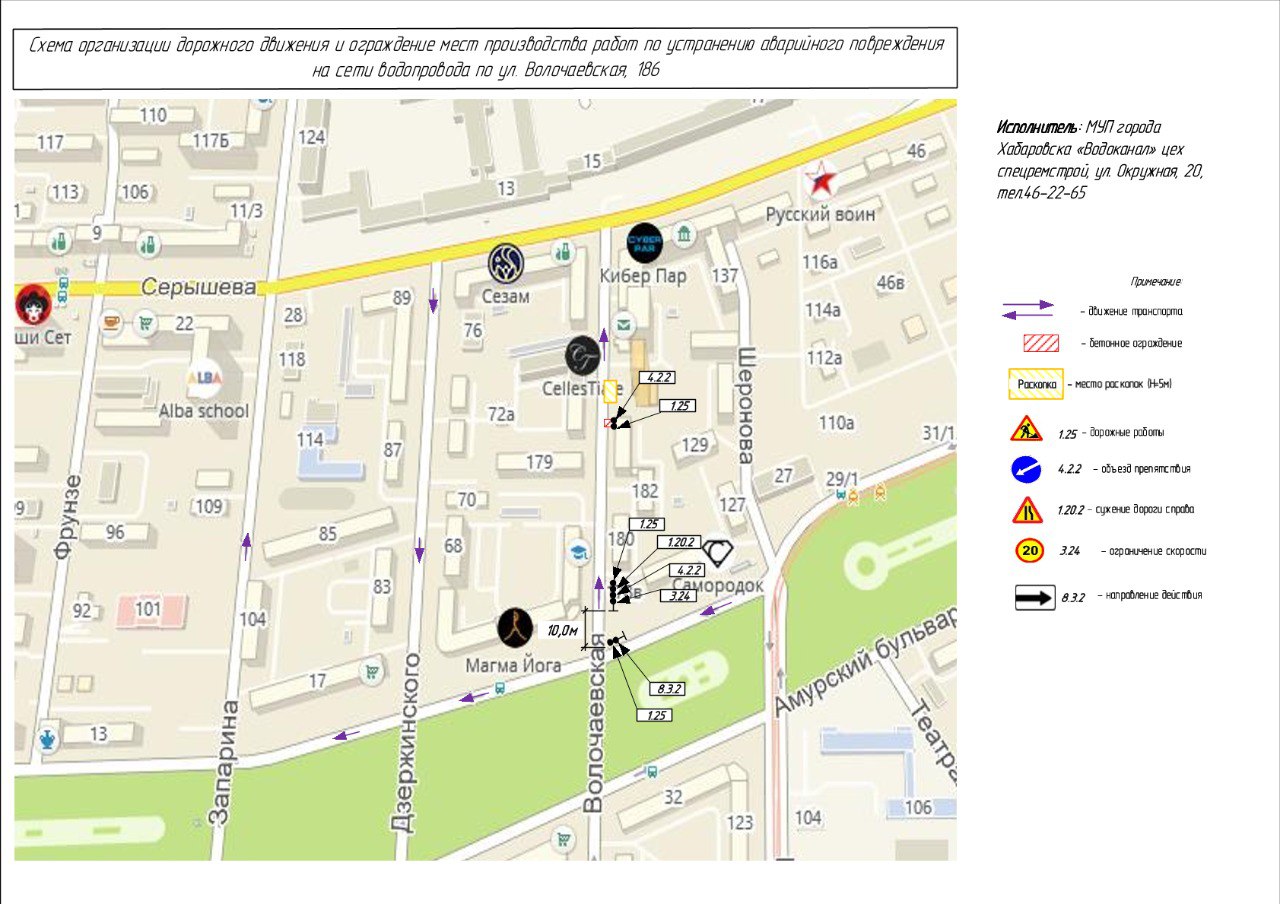Click the yellow Раскопка legend box

[1035, 385]
